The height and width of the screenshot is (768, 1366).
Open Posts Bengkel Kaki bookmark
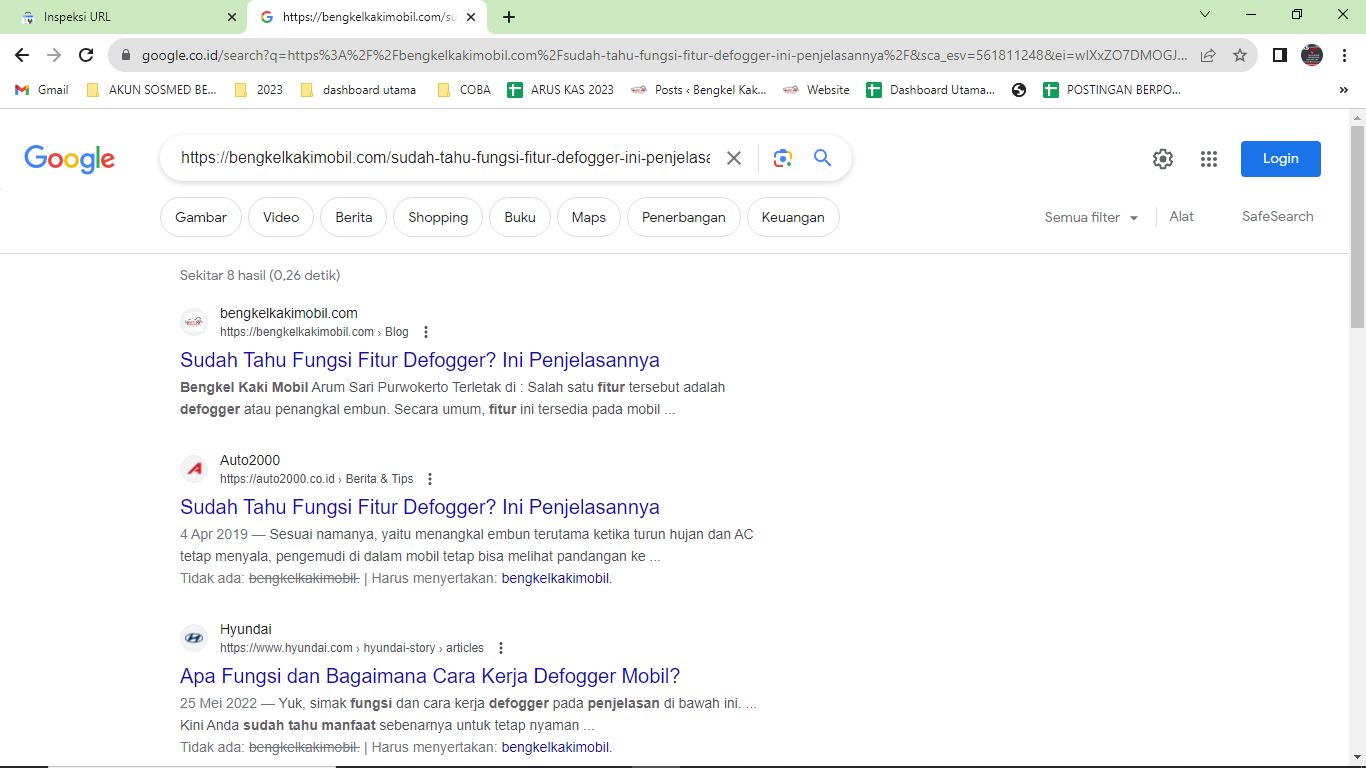coord(699,90)
